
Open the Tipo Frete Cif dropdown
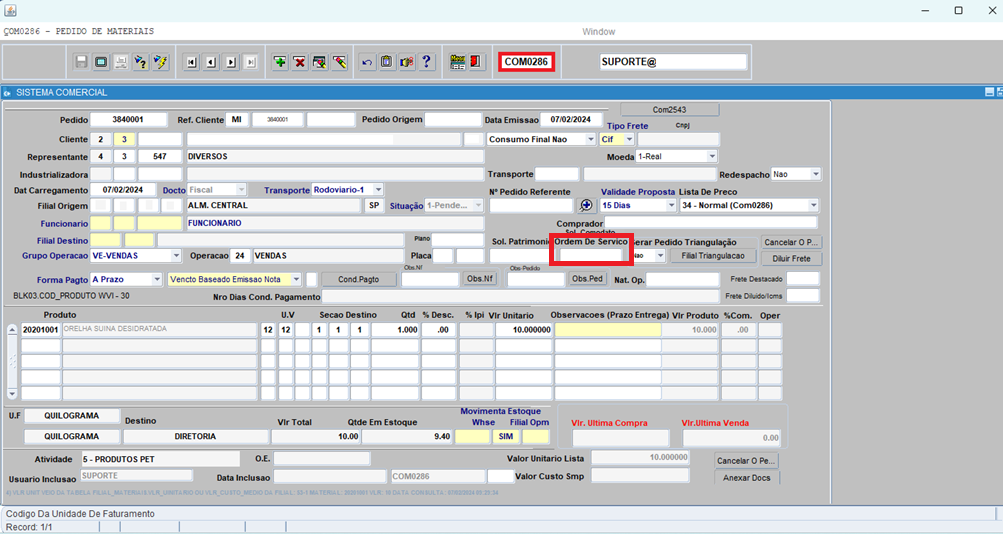pos(629,139)
